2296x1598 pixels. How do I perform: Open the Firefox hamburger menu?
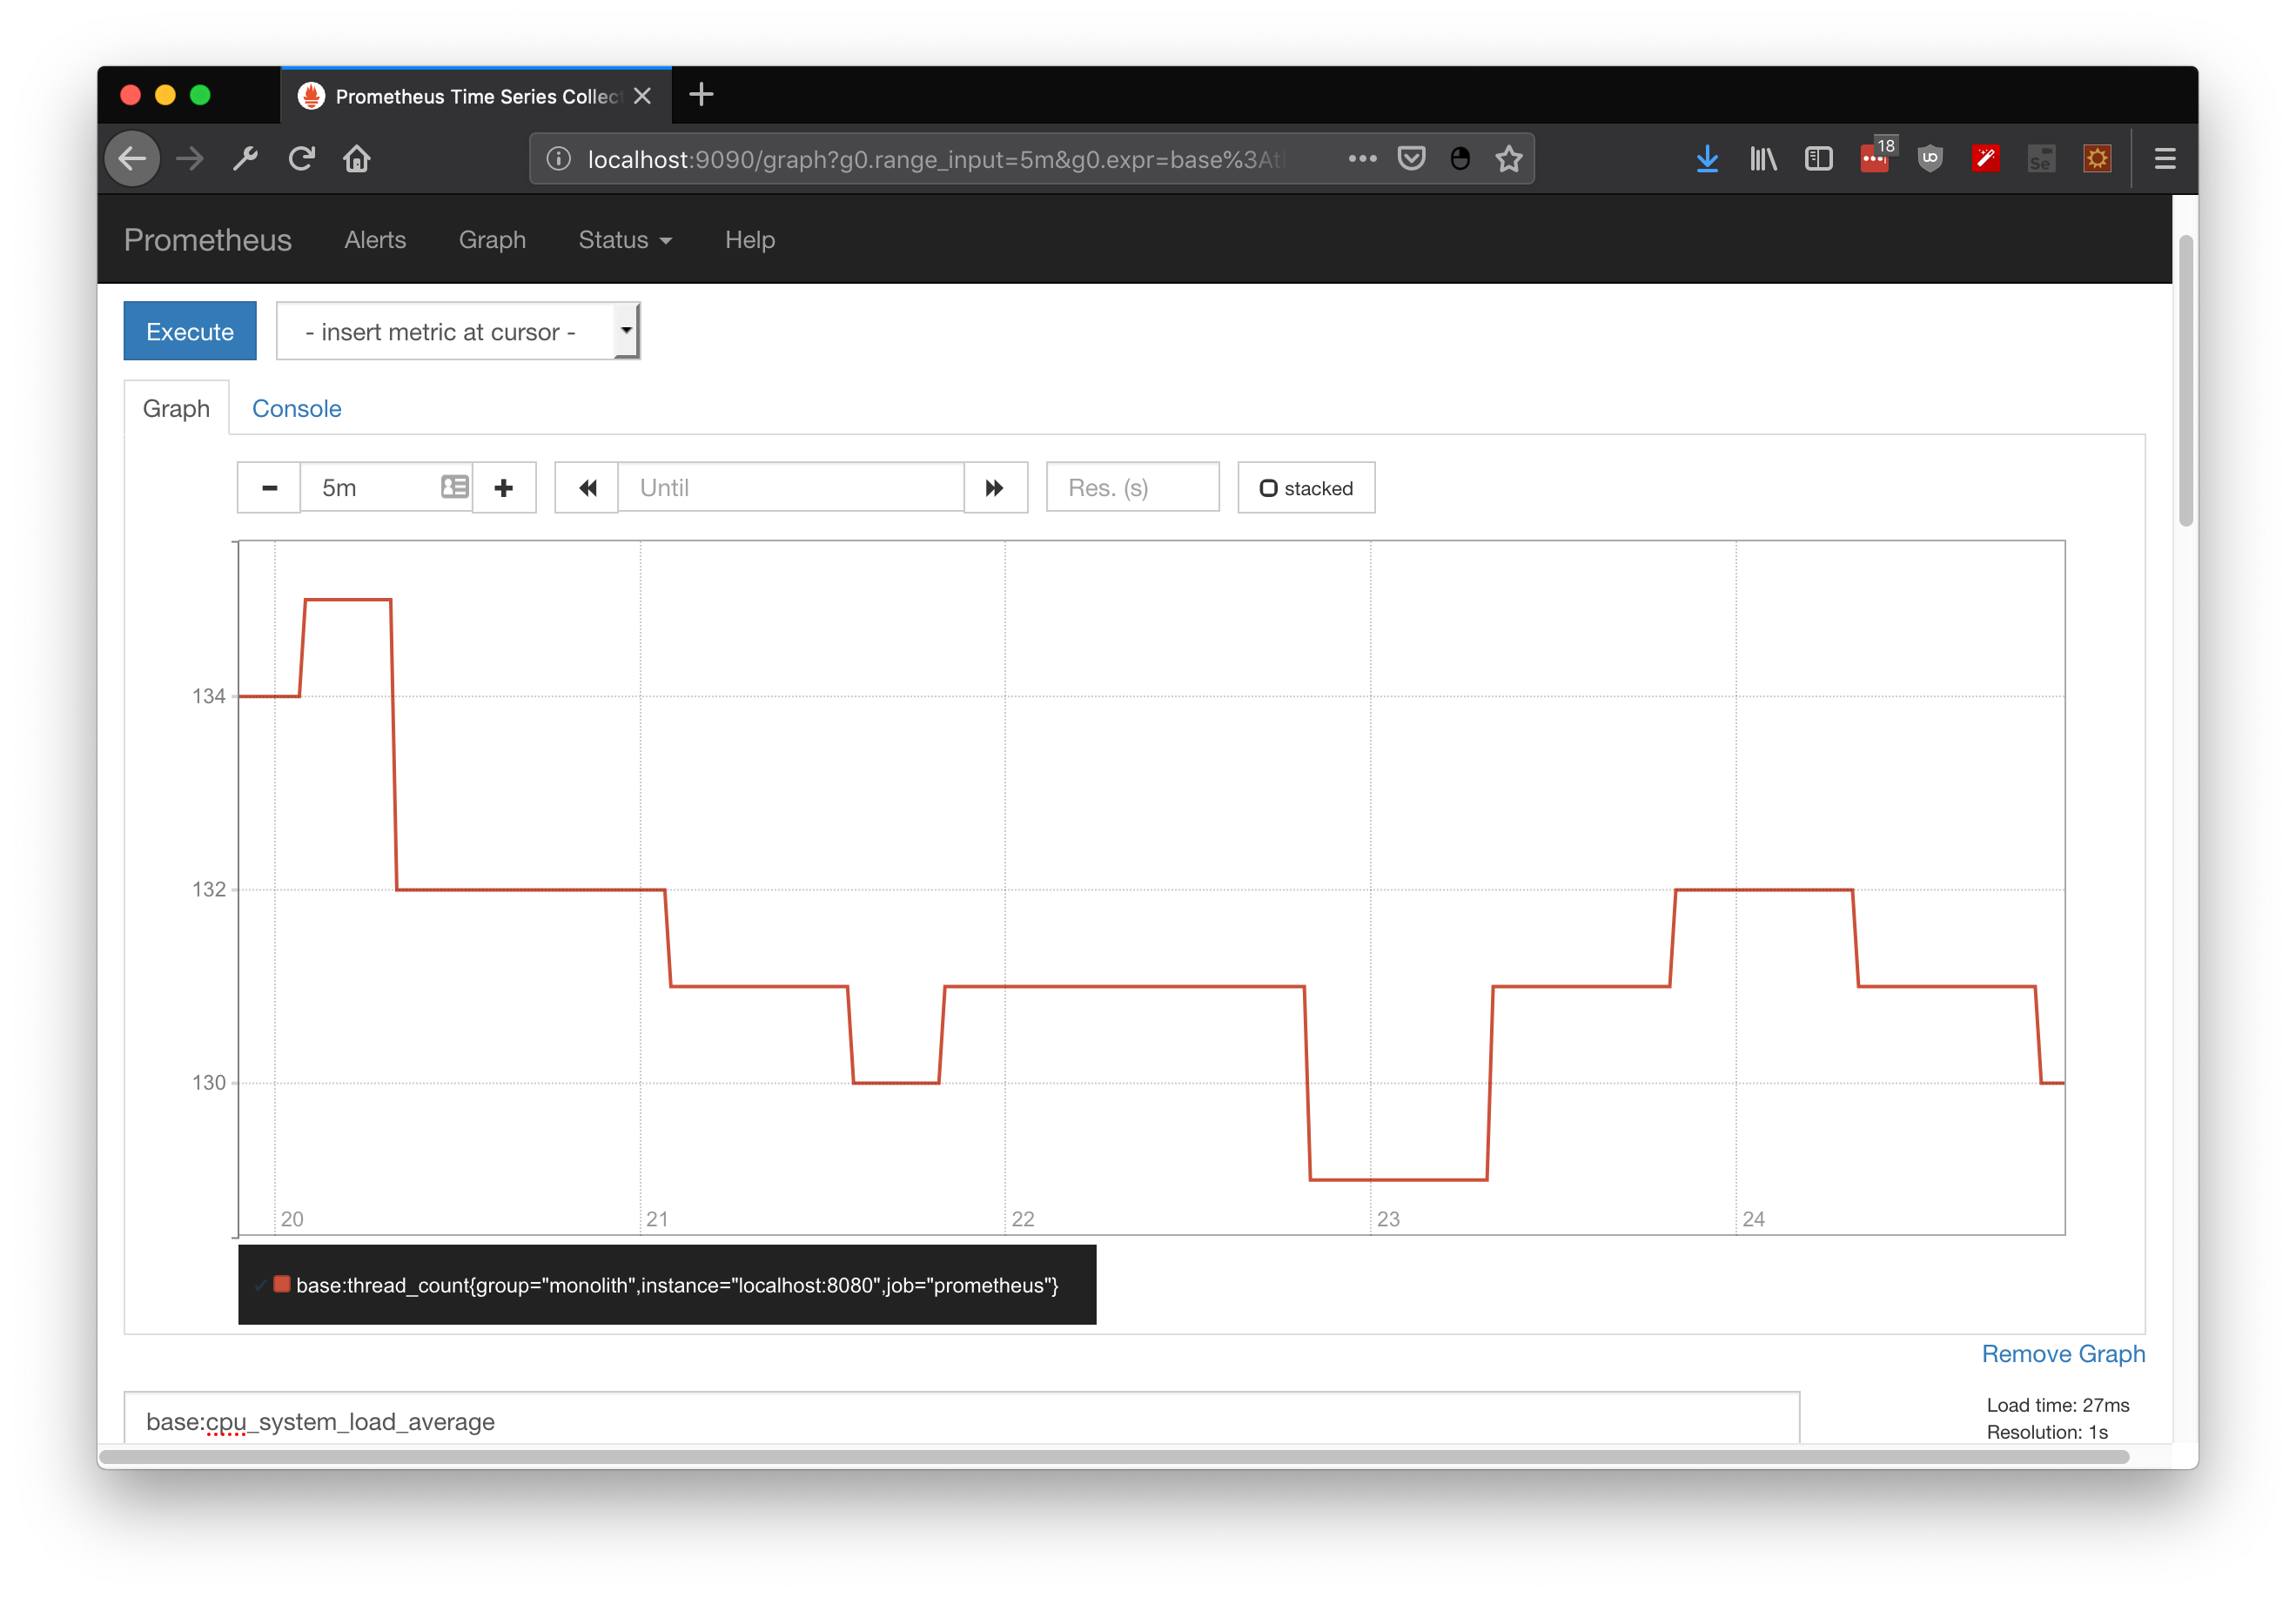(x=2164, y=158)
